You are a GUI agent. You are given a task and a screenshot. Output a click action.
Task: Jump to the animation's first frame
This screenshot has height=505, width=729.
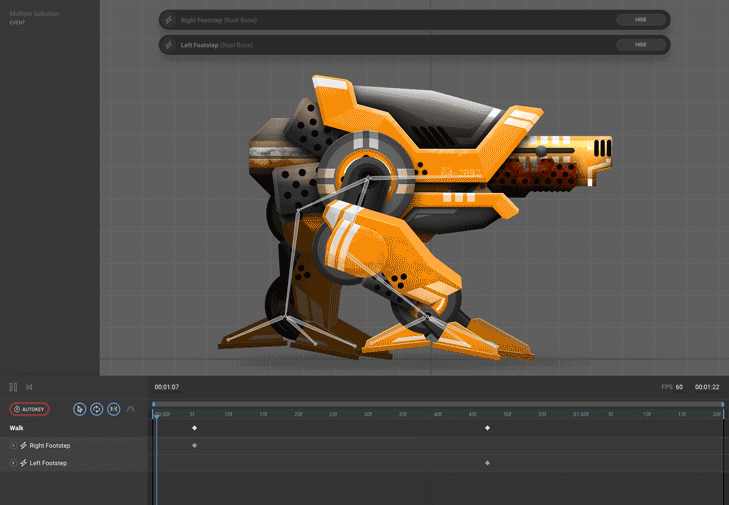coord(29,387)
